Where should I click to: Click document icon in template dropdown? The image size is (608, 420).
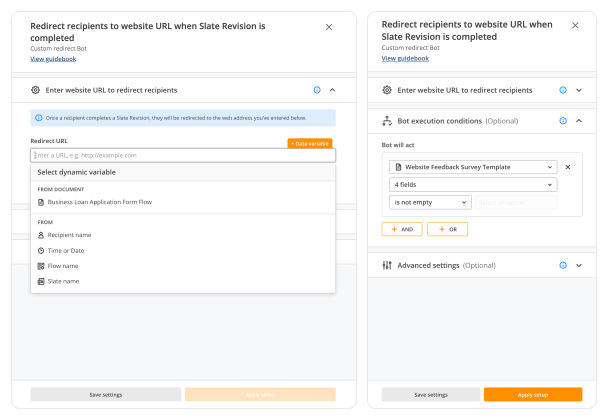[x=398, y=167]
